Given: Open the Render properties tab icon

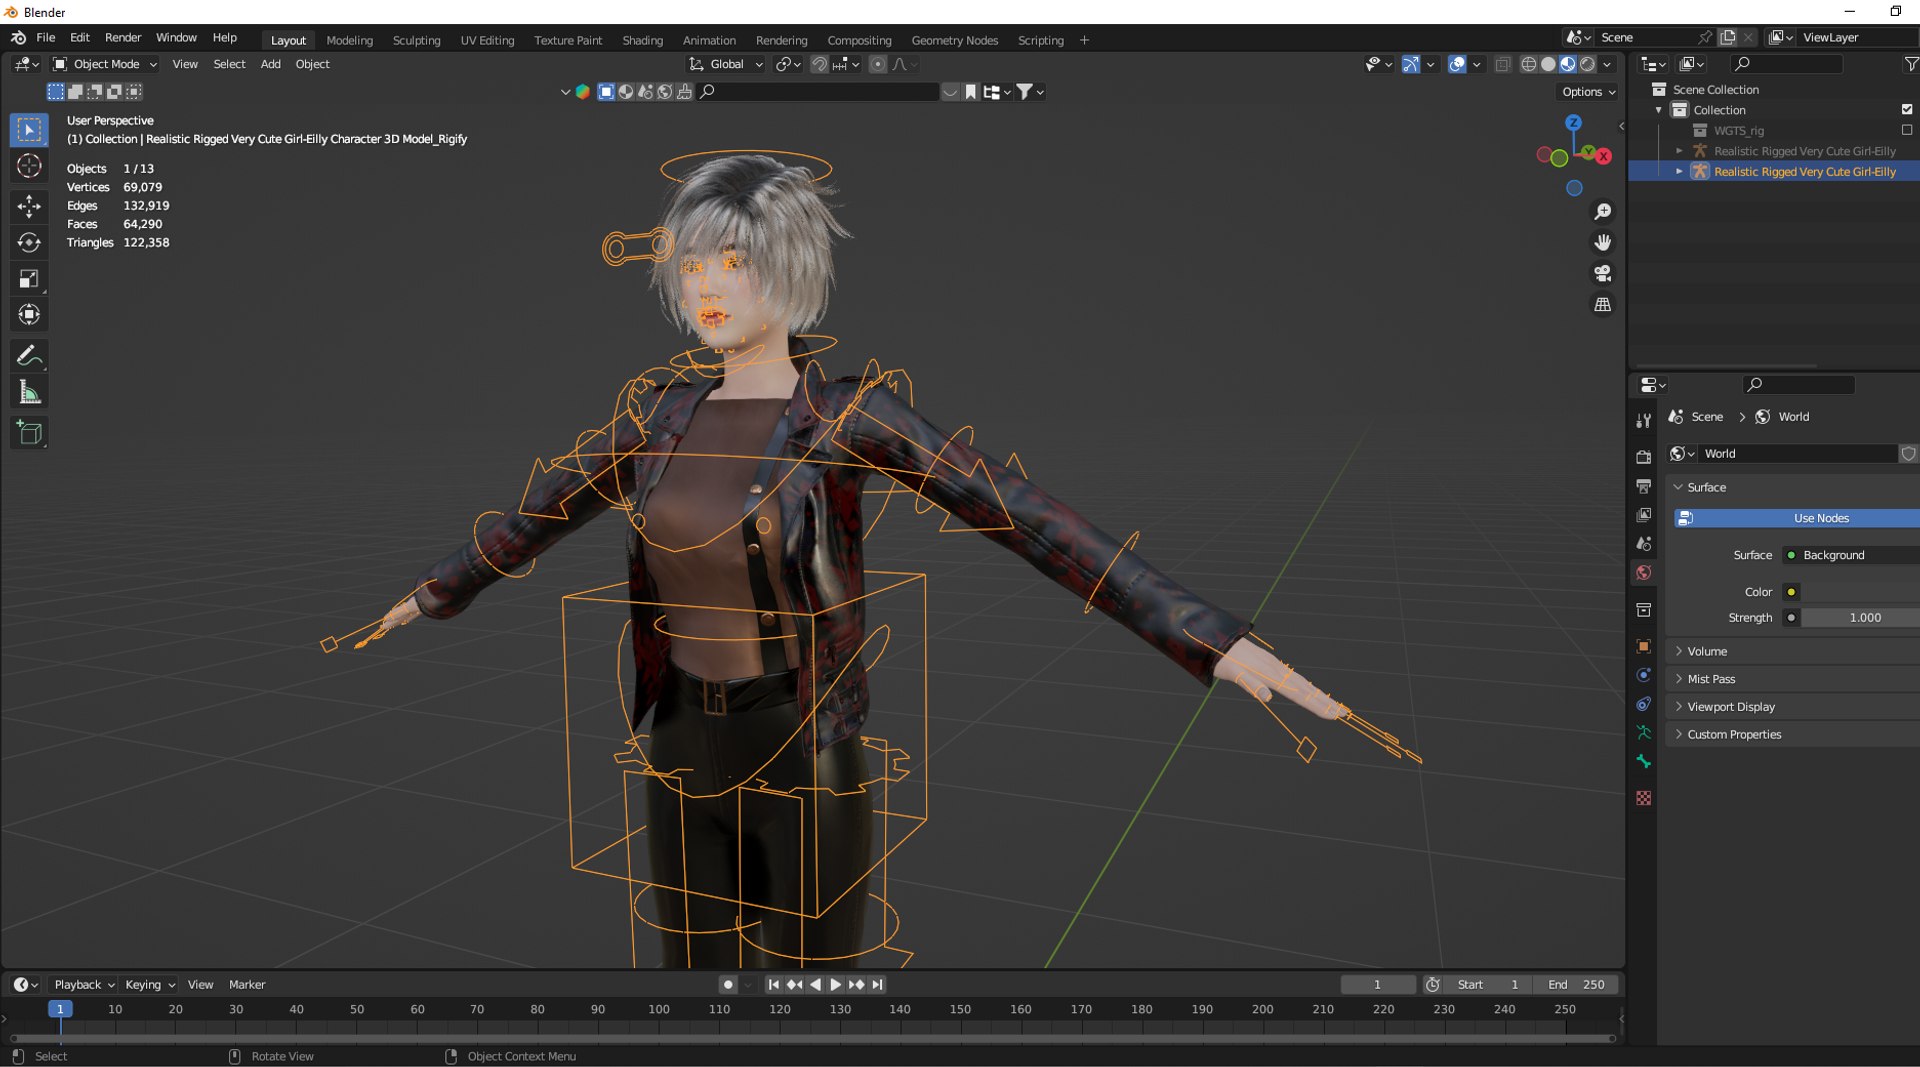Looking at the screenshot, I should click(x=1643, y=457).
